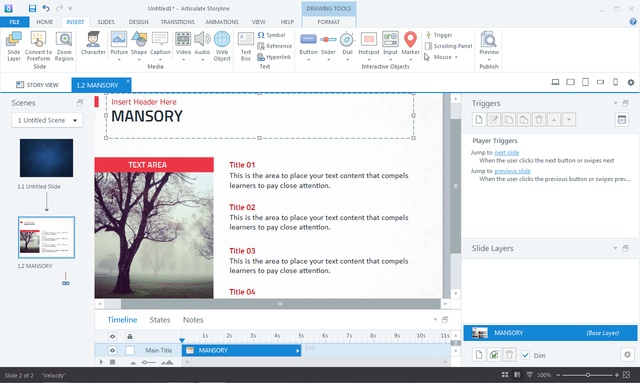The height and width of the screenshot is (383, 640).
Task: Undo the last action
Action: click(x=46, y=9)
